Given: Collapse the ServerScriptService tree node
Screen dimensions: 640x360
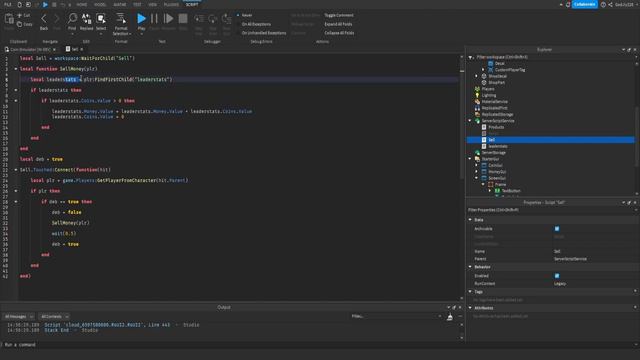Looking at the screenshot, I should pos(470,121).
